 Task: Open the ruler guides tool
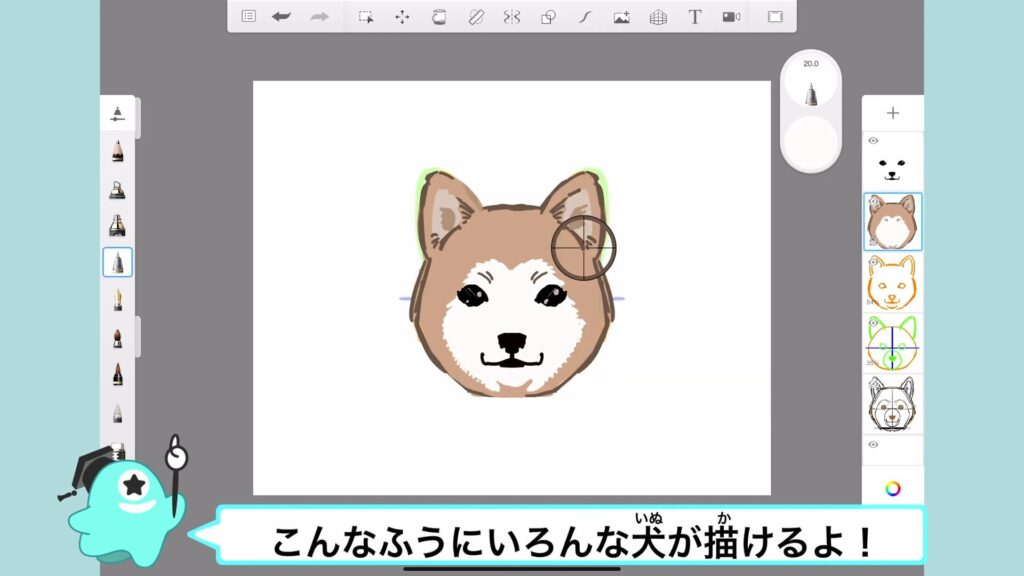[x=475, y=16]
